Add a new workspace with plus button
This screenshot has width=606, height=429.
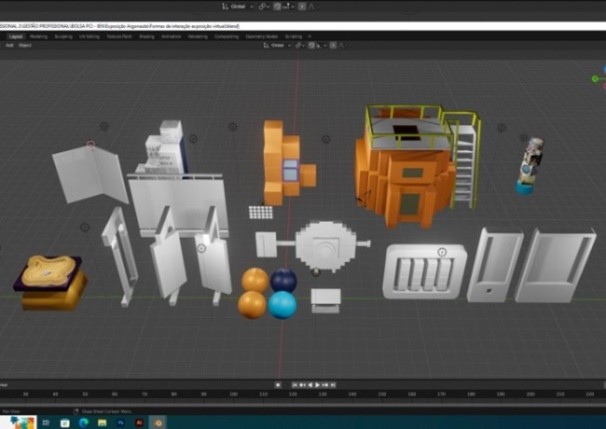pos(309,36)
